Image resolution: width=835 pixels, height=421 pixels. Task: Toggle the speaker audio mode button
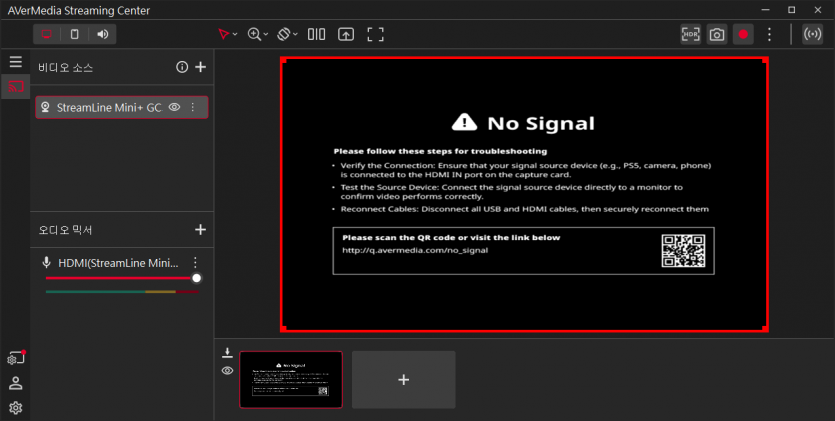102,34
